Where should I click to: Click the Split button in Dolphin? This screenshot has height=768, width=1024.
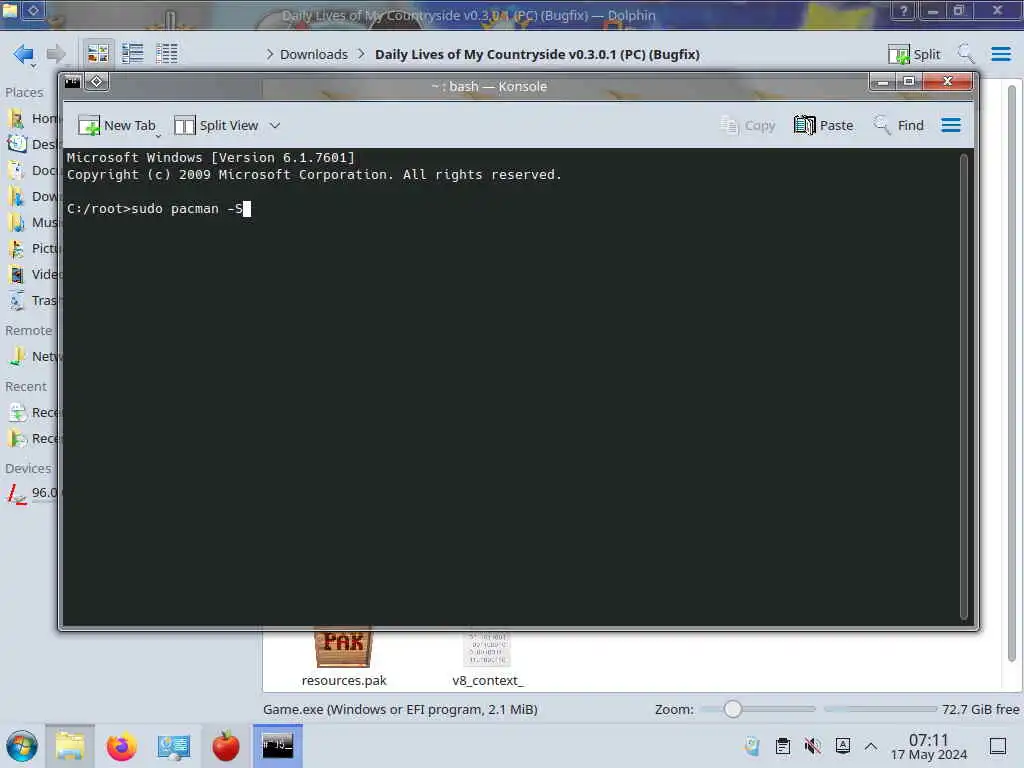click(x=914, y=54)
